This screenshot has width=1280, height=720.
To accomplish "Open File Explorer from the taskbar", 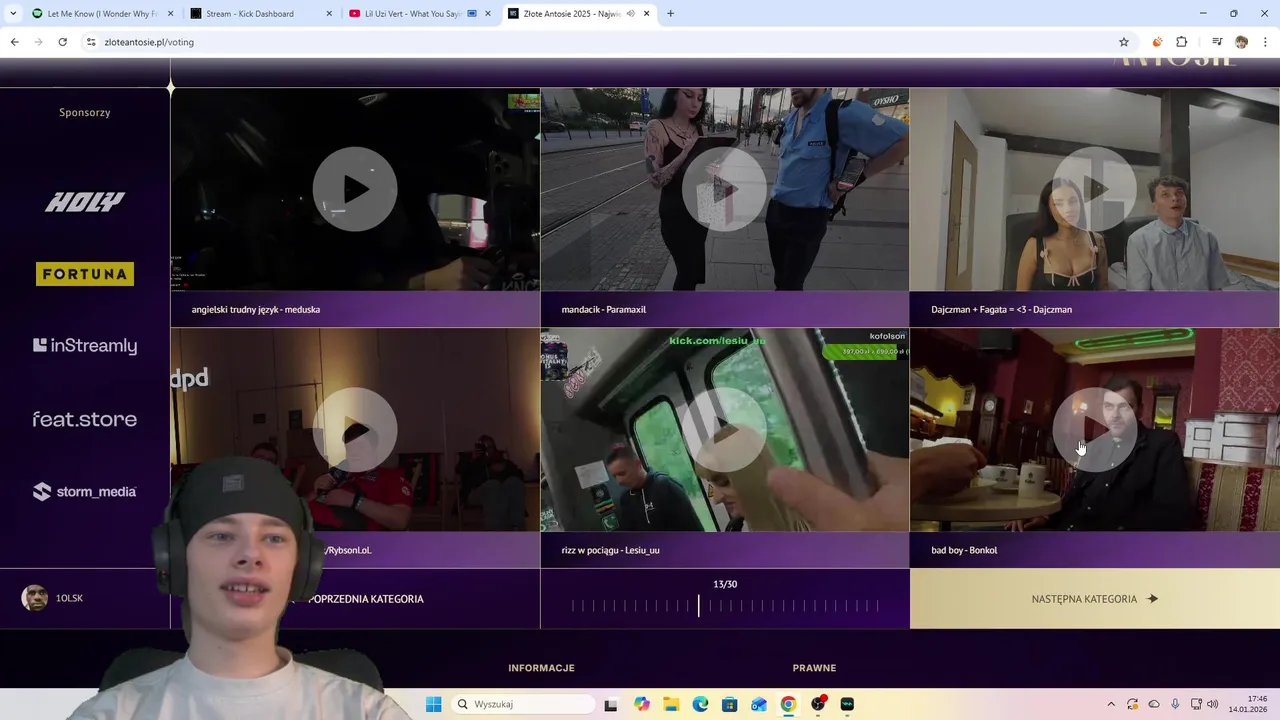I will (x=671, y=704).
